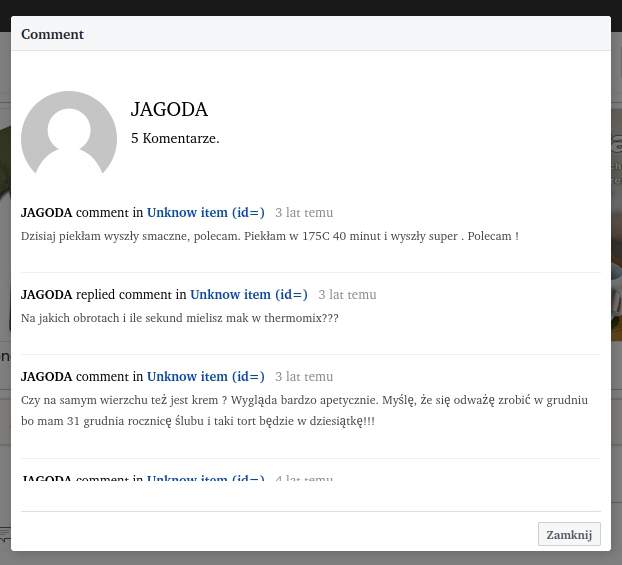Open 'Unknow item (id=)' link in partially visible fourth comment
Viewport: 622px width, 565px height.
[x=206, y=479]
